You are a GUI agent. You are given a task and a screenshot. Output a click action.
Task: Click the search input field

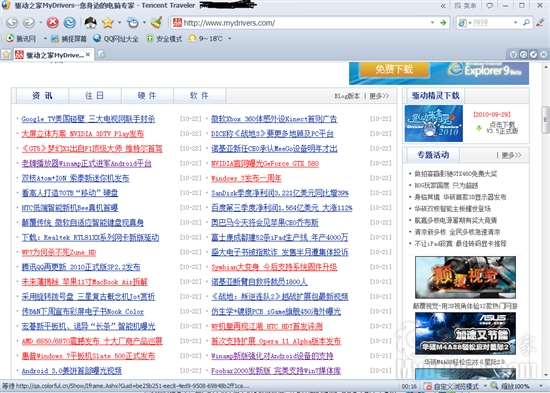coord(492,23)
